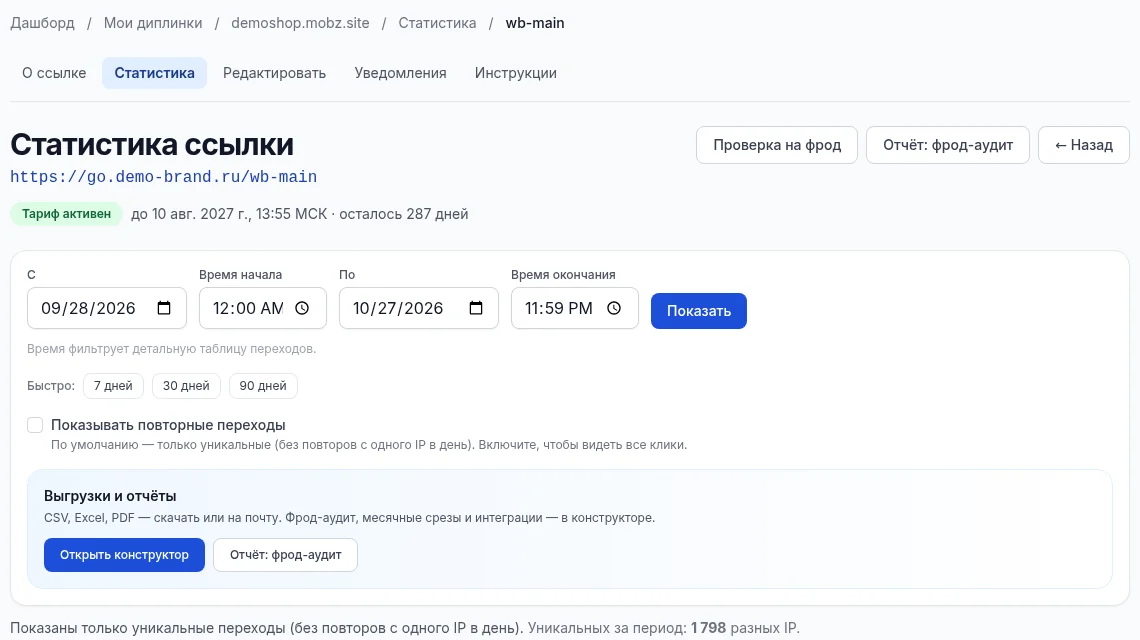This screenshot has width=1140, height=640.
Task: Open clock picker in start time field
Action: click(302, 308)
